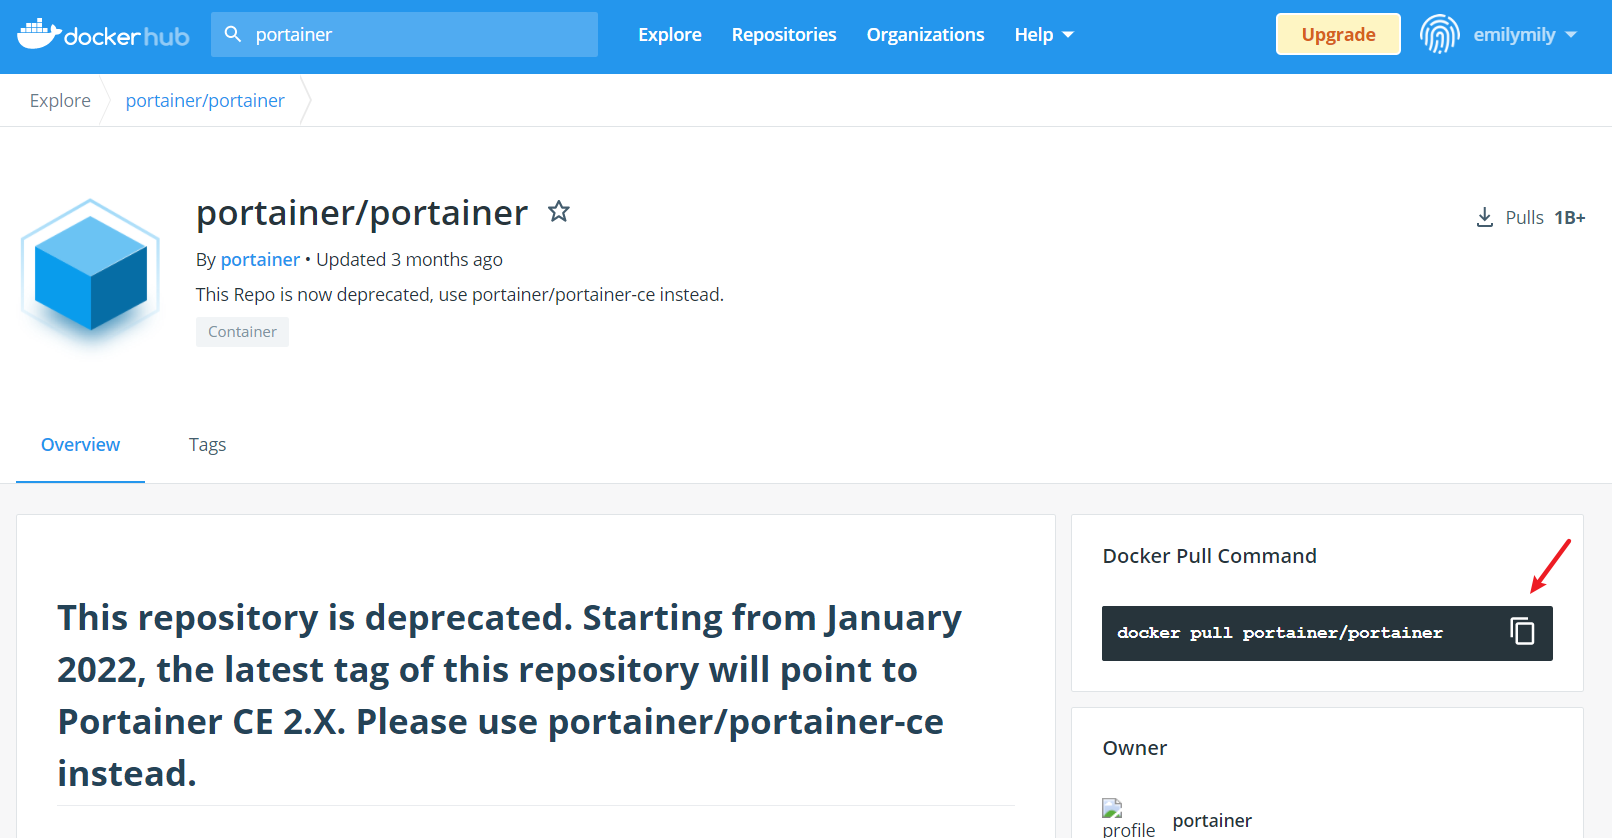Click the search magnifier icon
This screenshot has height=838, width=1612.
coord(233,34)
